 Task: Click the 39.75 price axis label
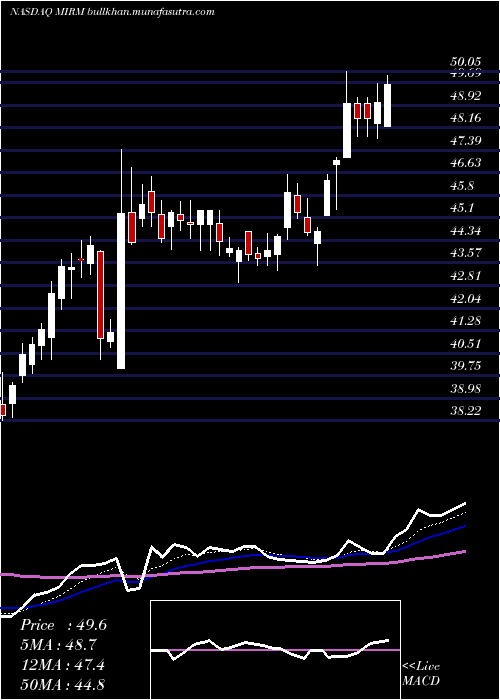coord(465,366)
